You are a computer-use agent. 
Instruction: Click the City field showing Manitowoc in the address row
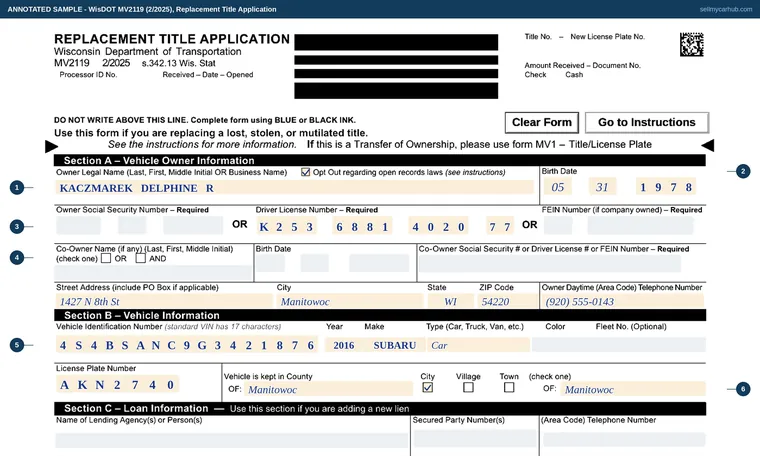point(350,301)
